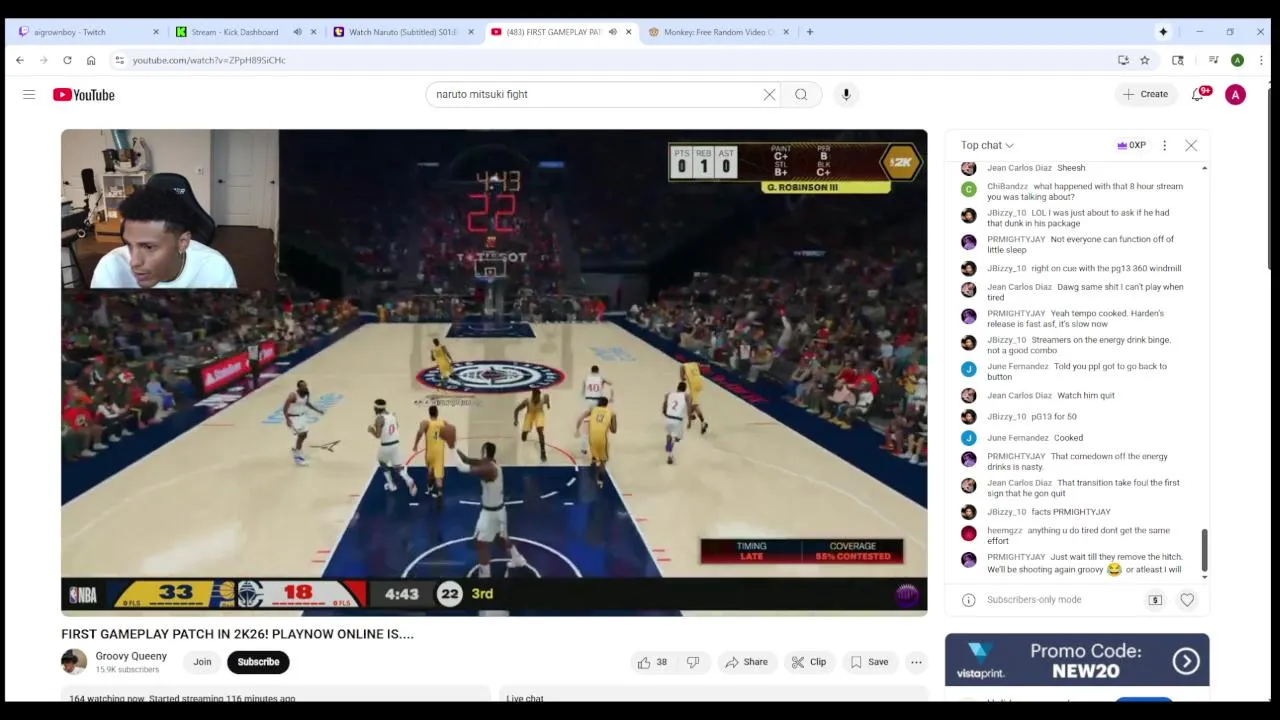Join the Groovy Queeny channel membership
1280x720 pixels.
click(202, 662)
